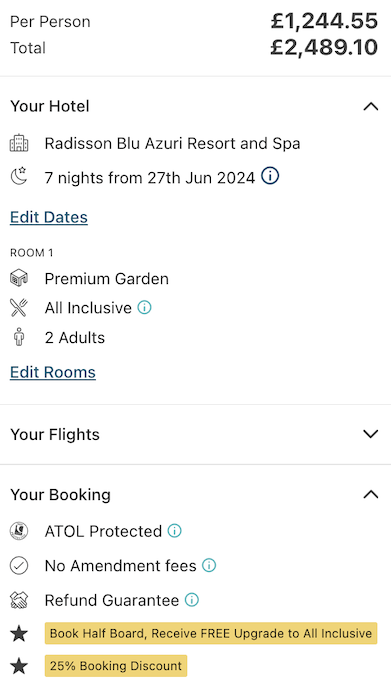Click the hotel building icon
The width and height of the screenshot is (391, 700).
coord(19,143)
